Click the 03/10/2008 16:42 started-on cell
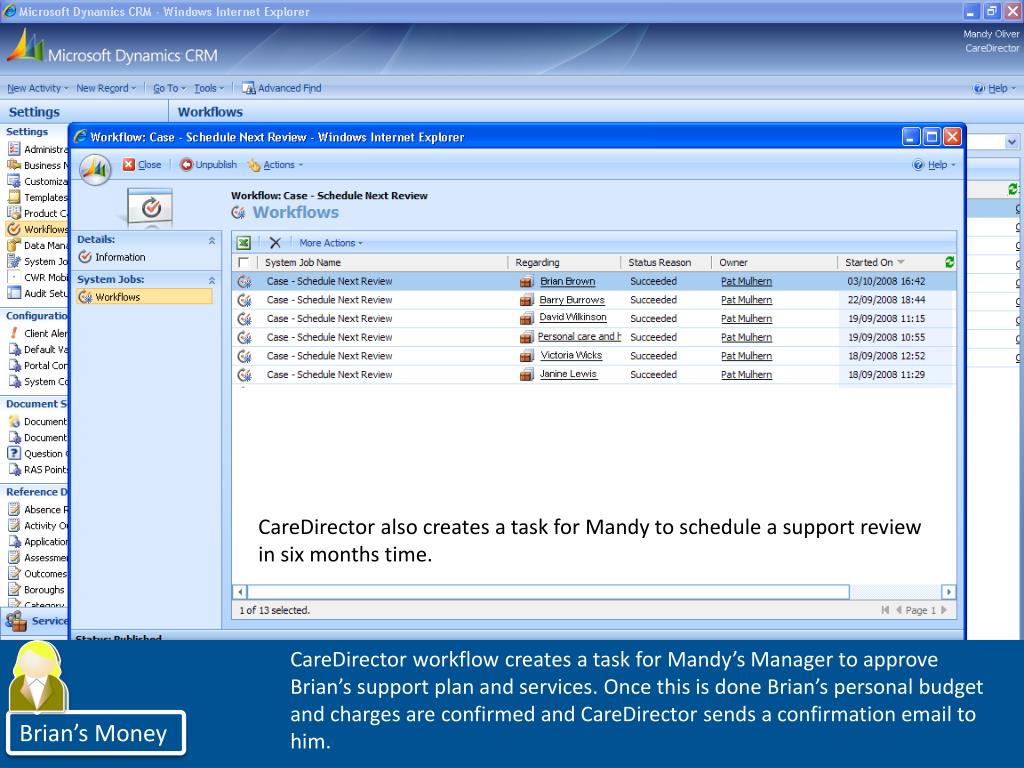1024x768 pixels. click(886, 281)
